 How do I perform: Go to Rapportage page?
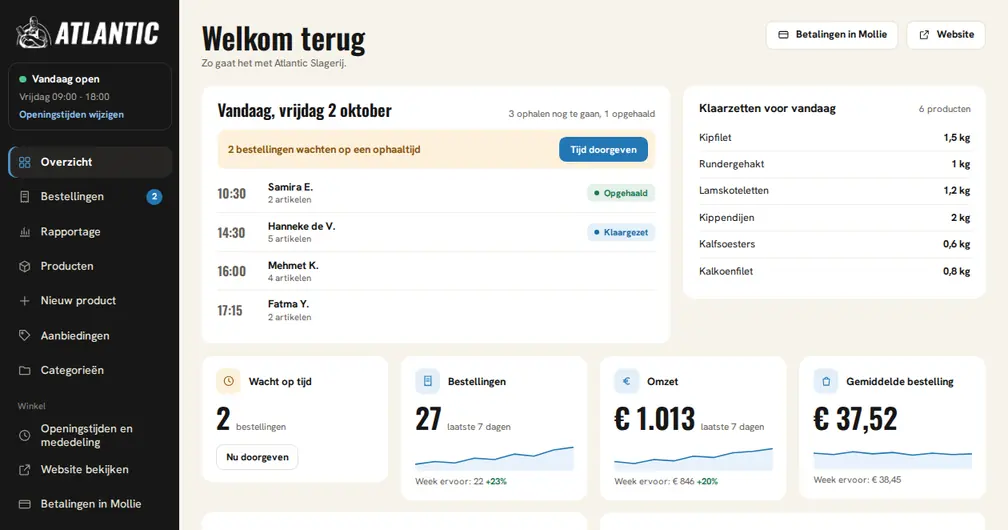pyautogui.click(x=90, y=232)
